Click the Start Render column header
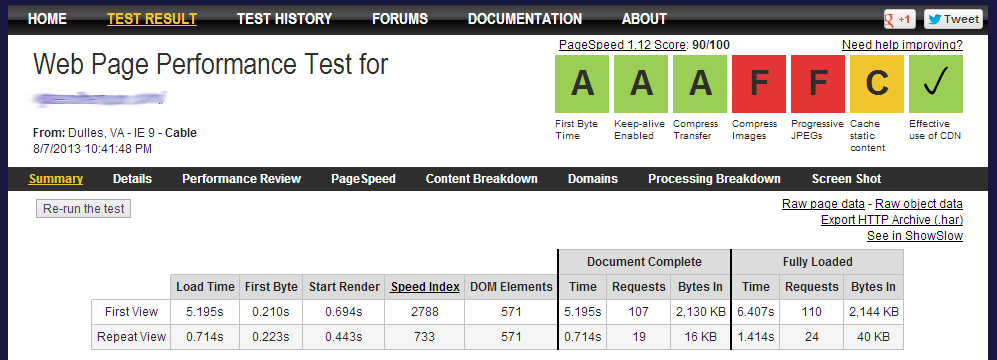997x360 pixels. click(344, 287)
